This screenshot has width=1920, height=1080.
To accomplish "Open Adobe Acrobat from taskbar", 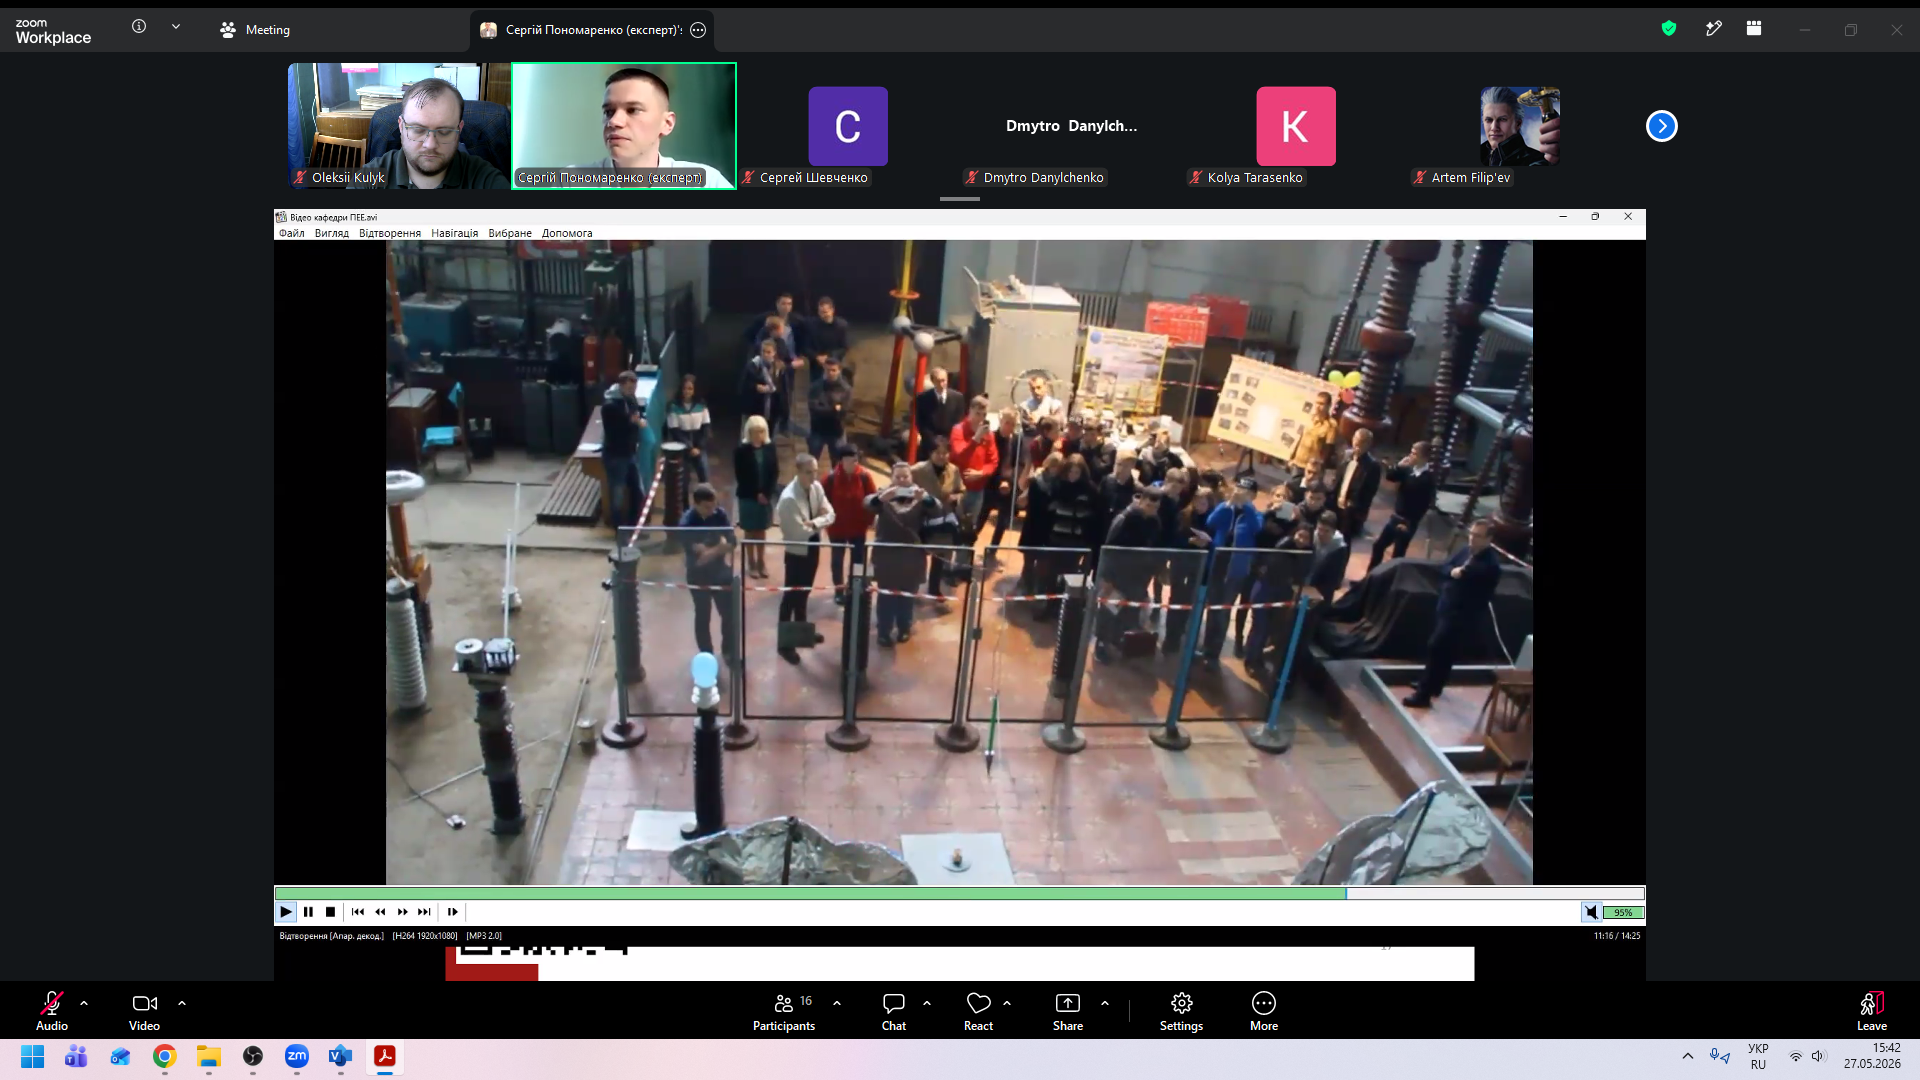I will click(x=385, y=1057).
